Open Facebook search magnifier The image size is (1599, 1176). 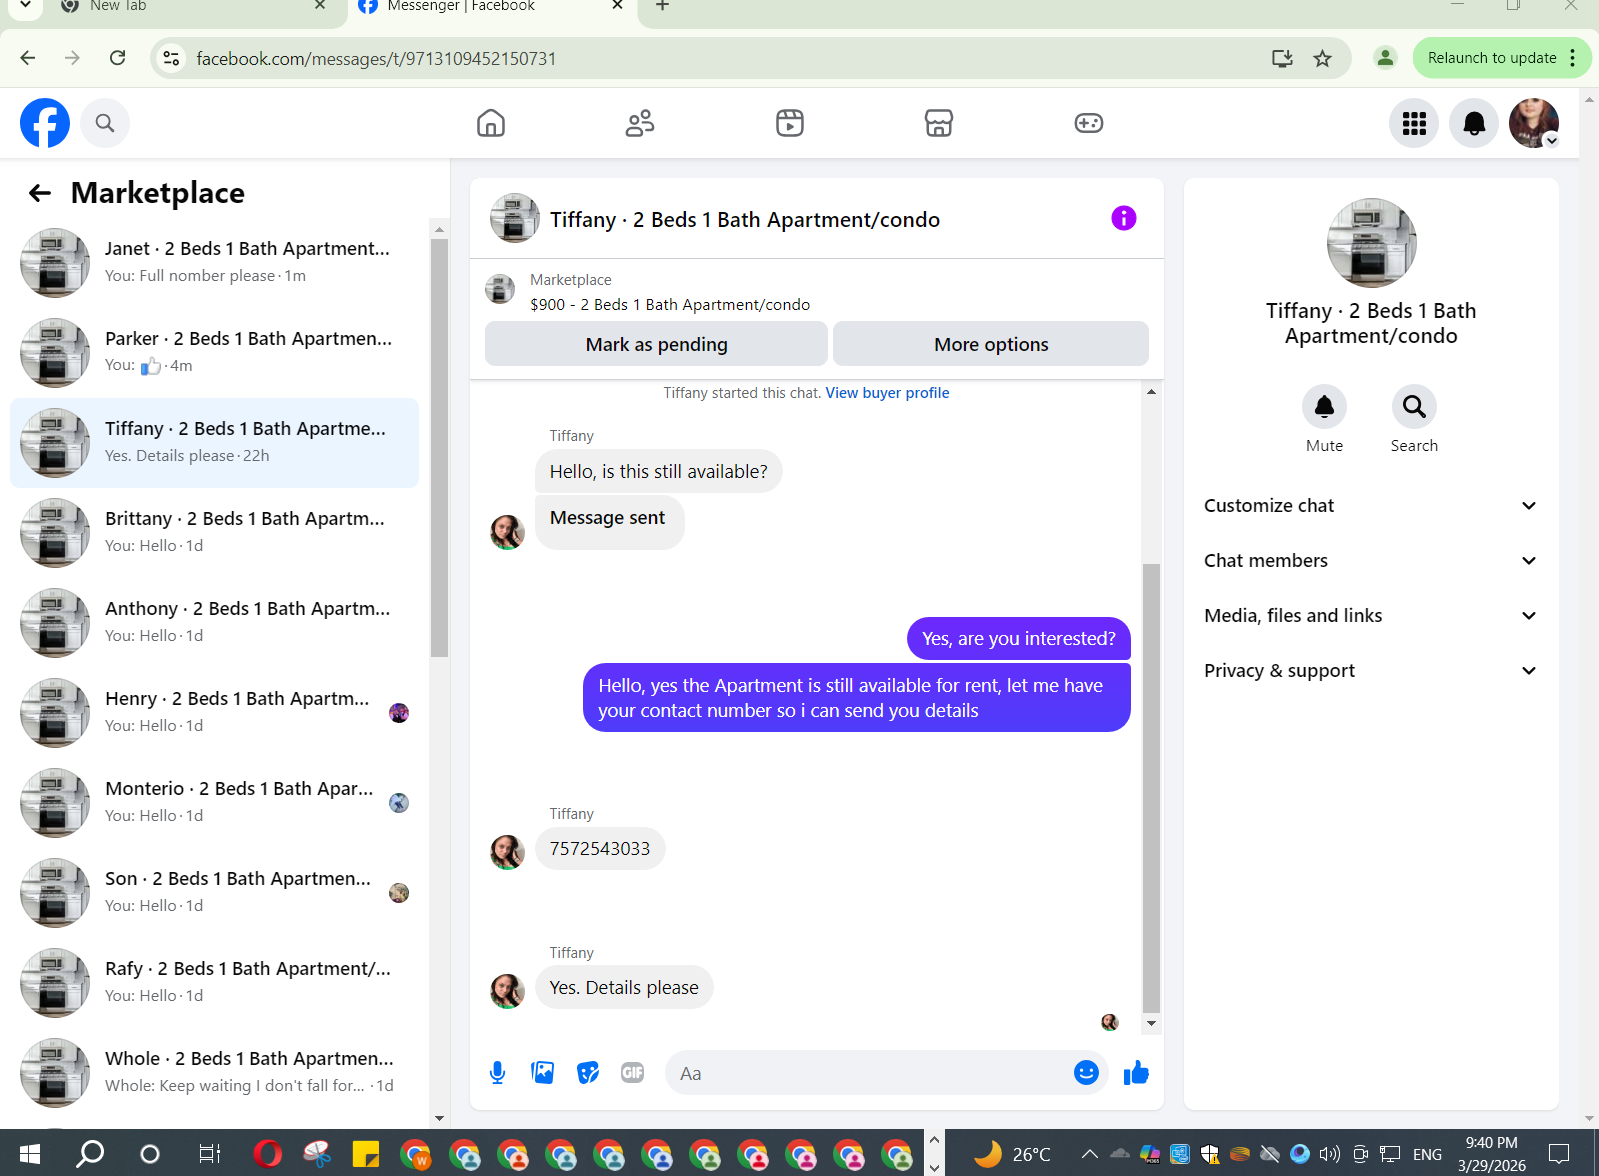click(x=105, y=123)
